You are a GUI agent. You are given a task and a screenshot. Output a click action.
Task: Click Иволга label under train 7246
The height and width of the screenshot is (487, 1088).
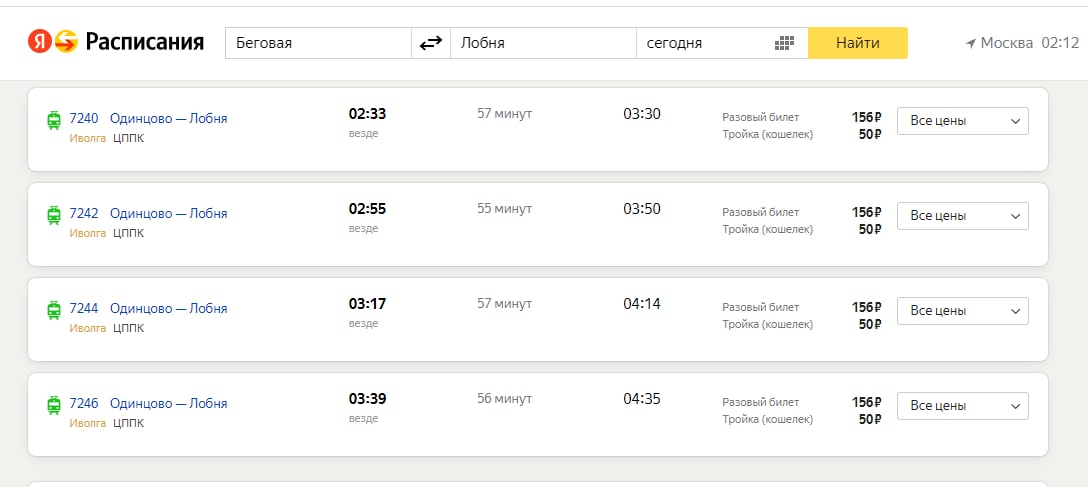click(87, 423)
